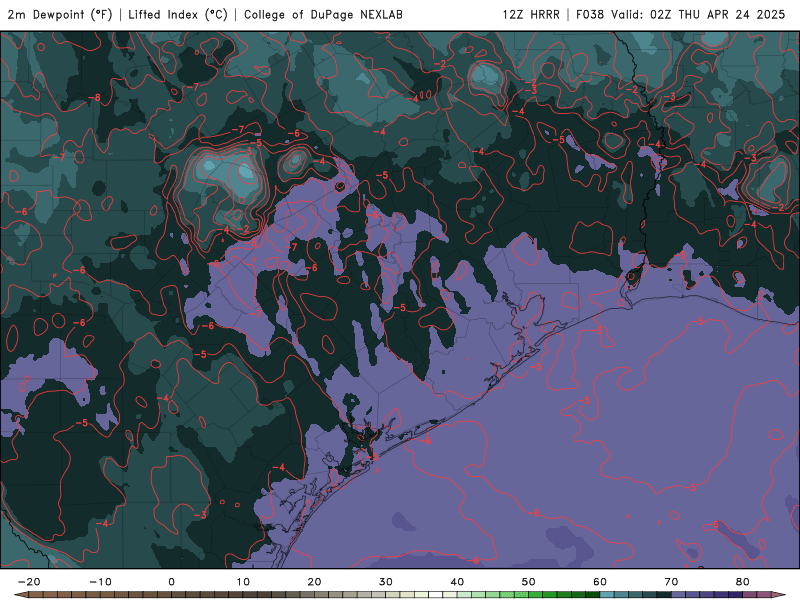Click the 'F038' forecast hour label
Screen dimensions: 800x600
[x=590, y=15]
